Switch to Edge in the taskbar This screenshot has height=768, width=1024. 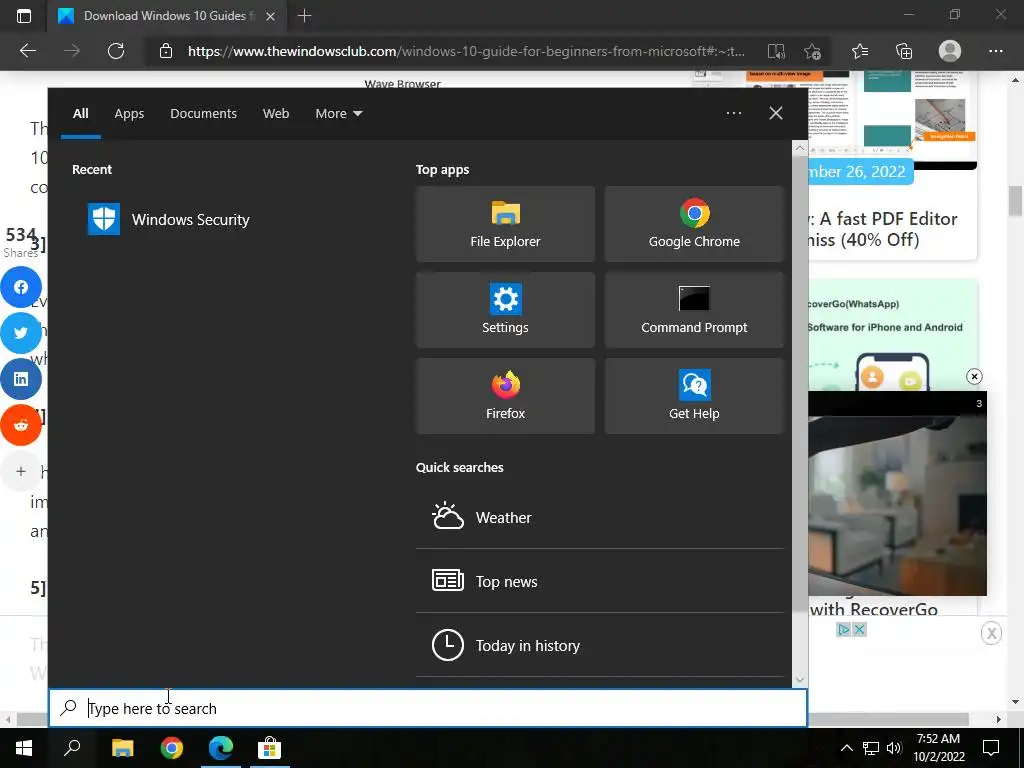pos(221,748)
